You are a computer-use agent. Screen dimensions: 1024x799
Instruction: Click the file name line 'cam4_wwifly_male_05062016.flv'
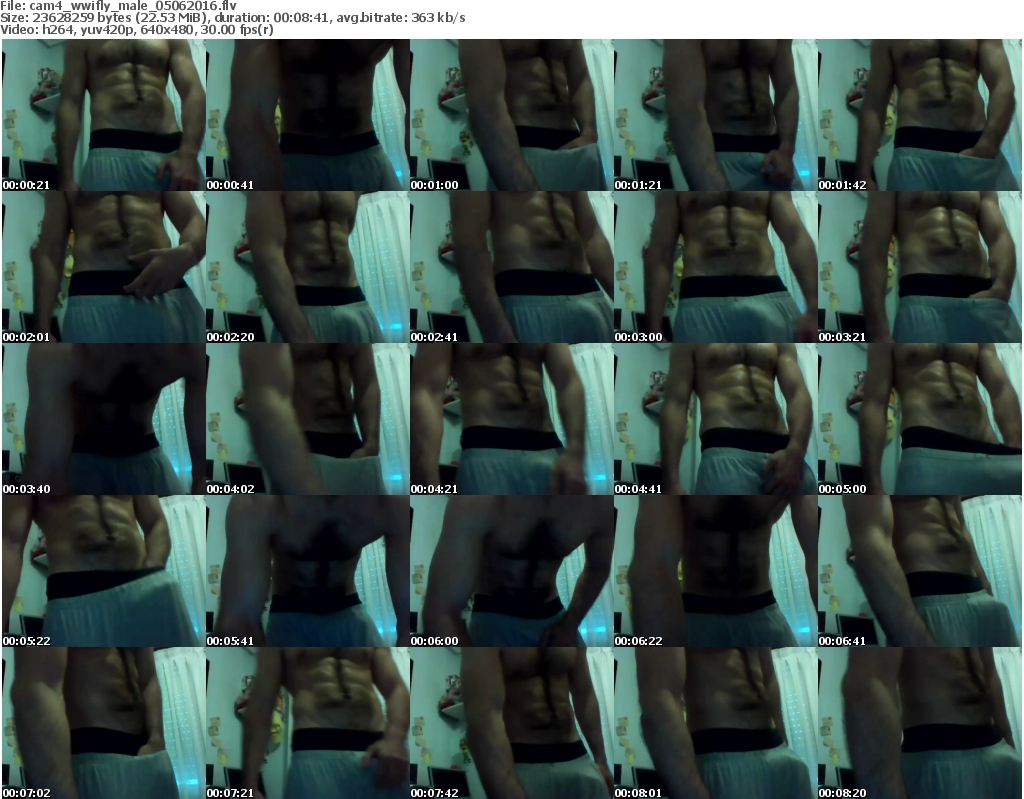coord(118,6)
